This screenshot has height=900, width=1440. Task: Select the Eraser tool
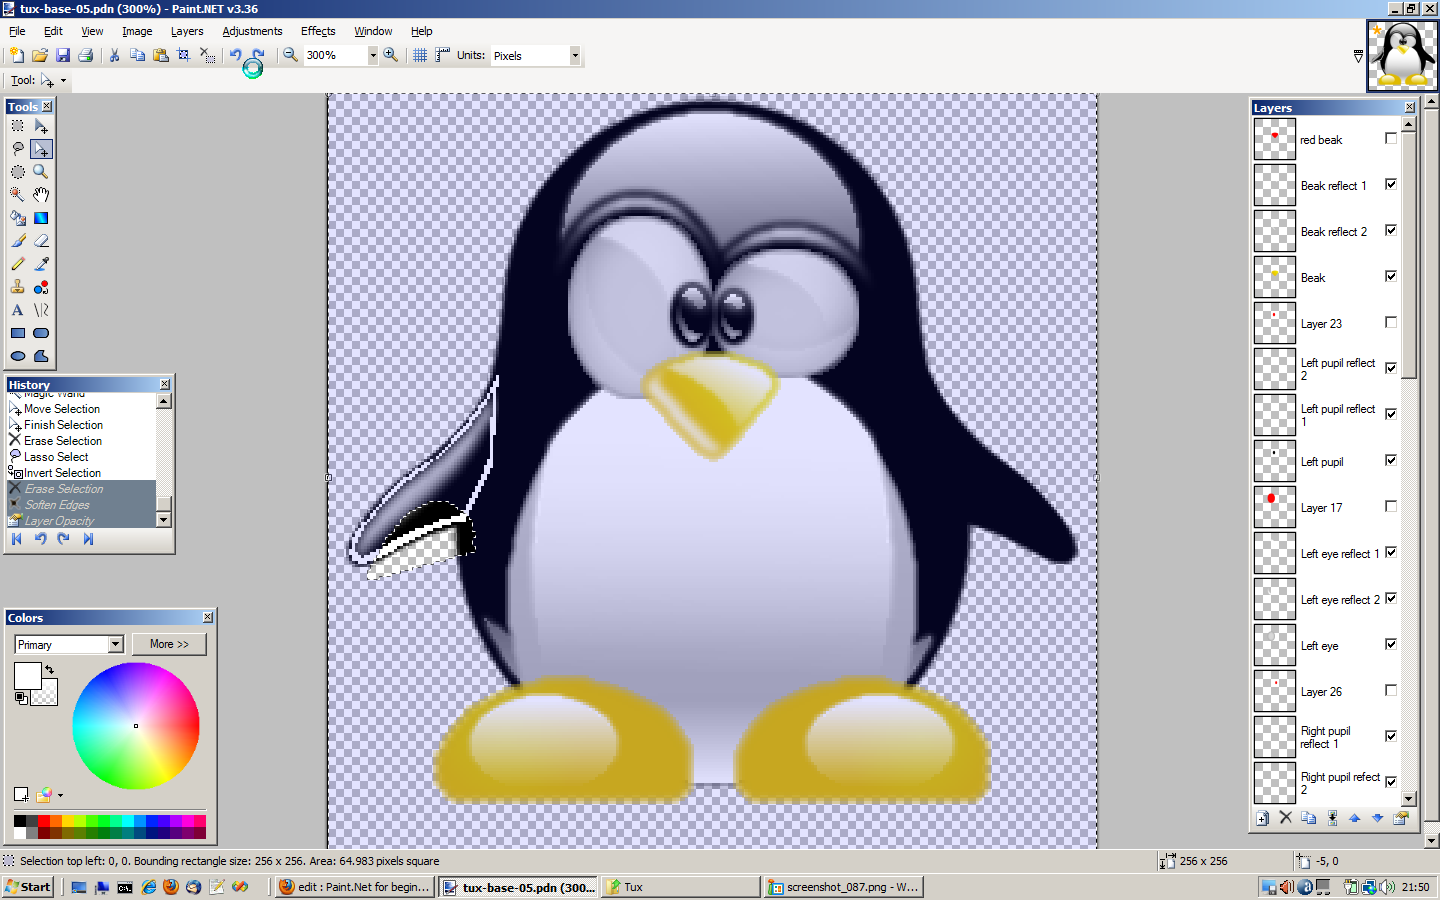click(x=41, y=241)
